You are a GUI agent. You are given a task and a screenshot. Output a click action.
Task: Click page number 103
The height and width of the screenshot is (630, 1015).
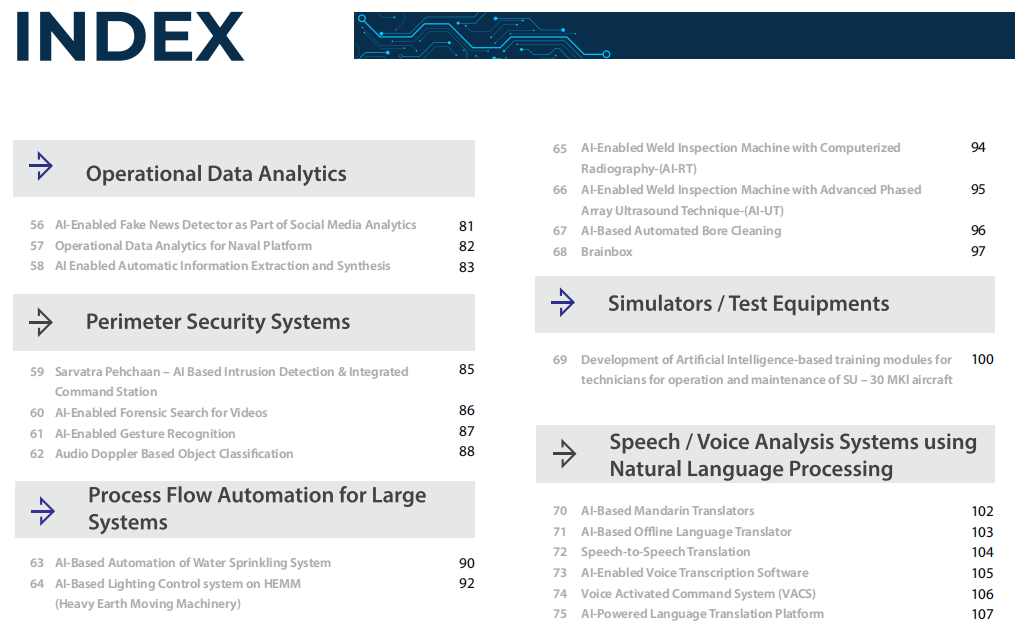[983, 532]
